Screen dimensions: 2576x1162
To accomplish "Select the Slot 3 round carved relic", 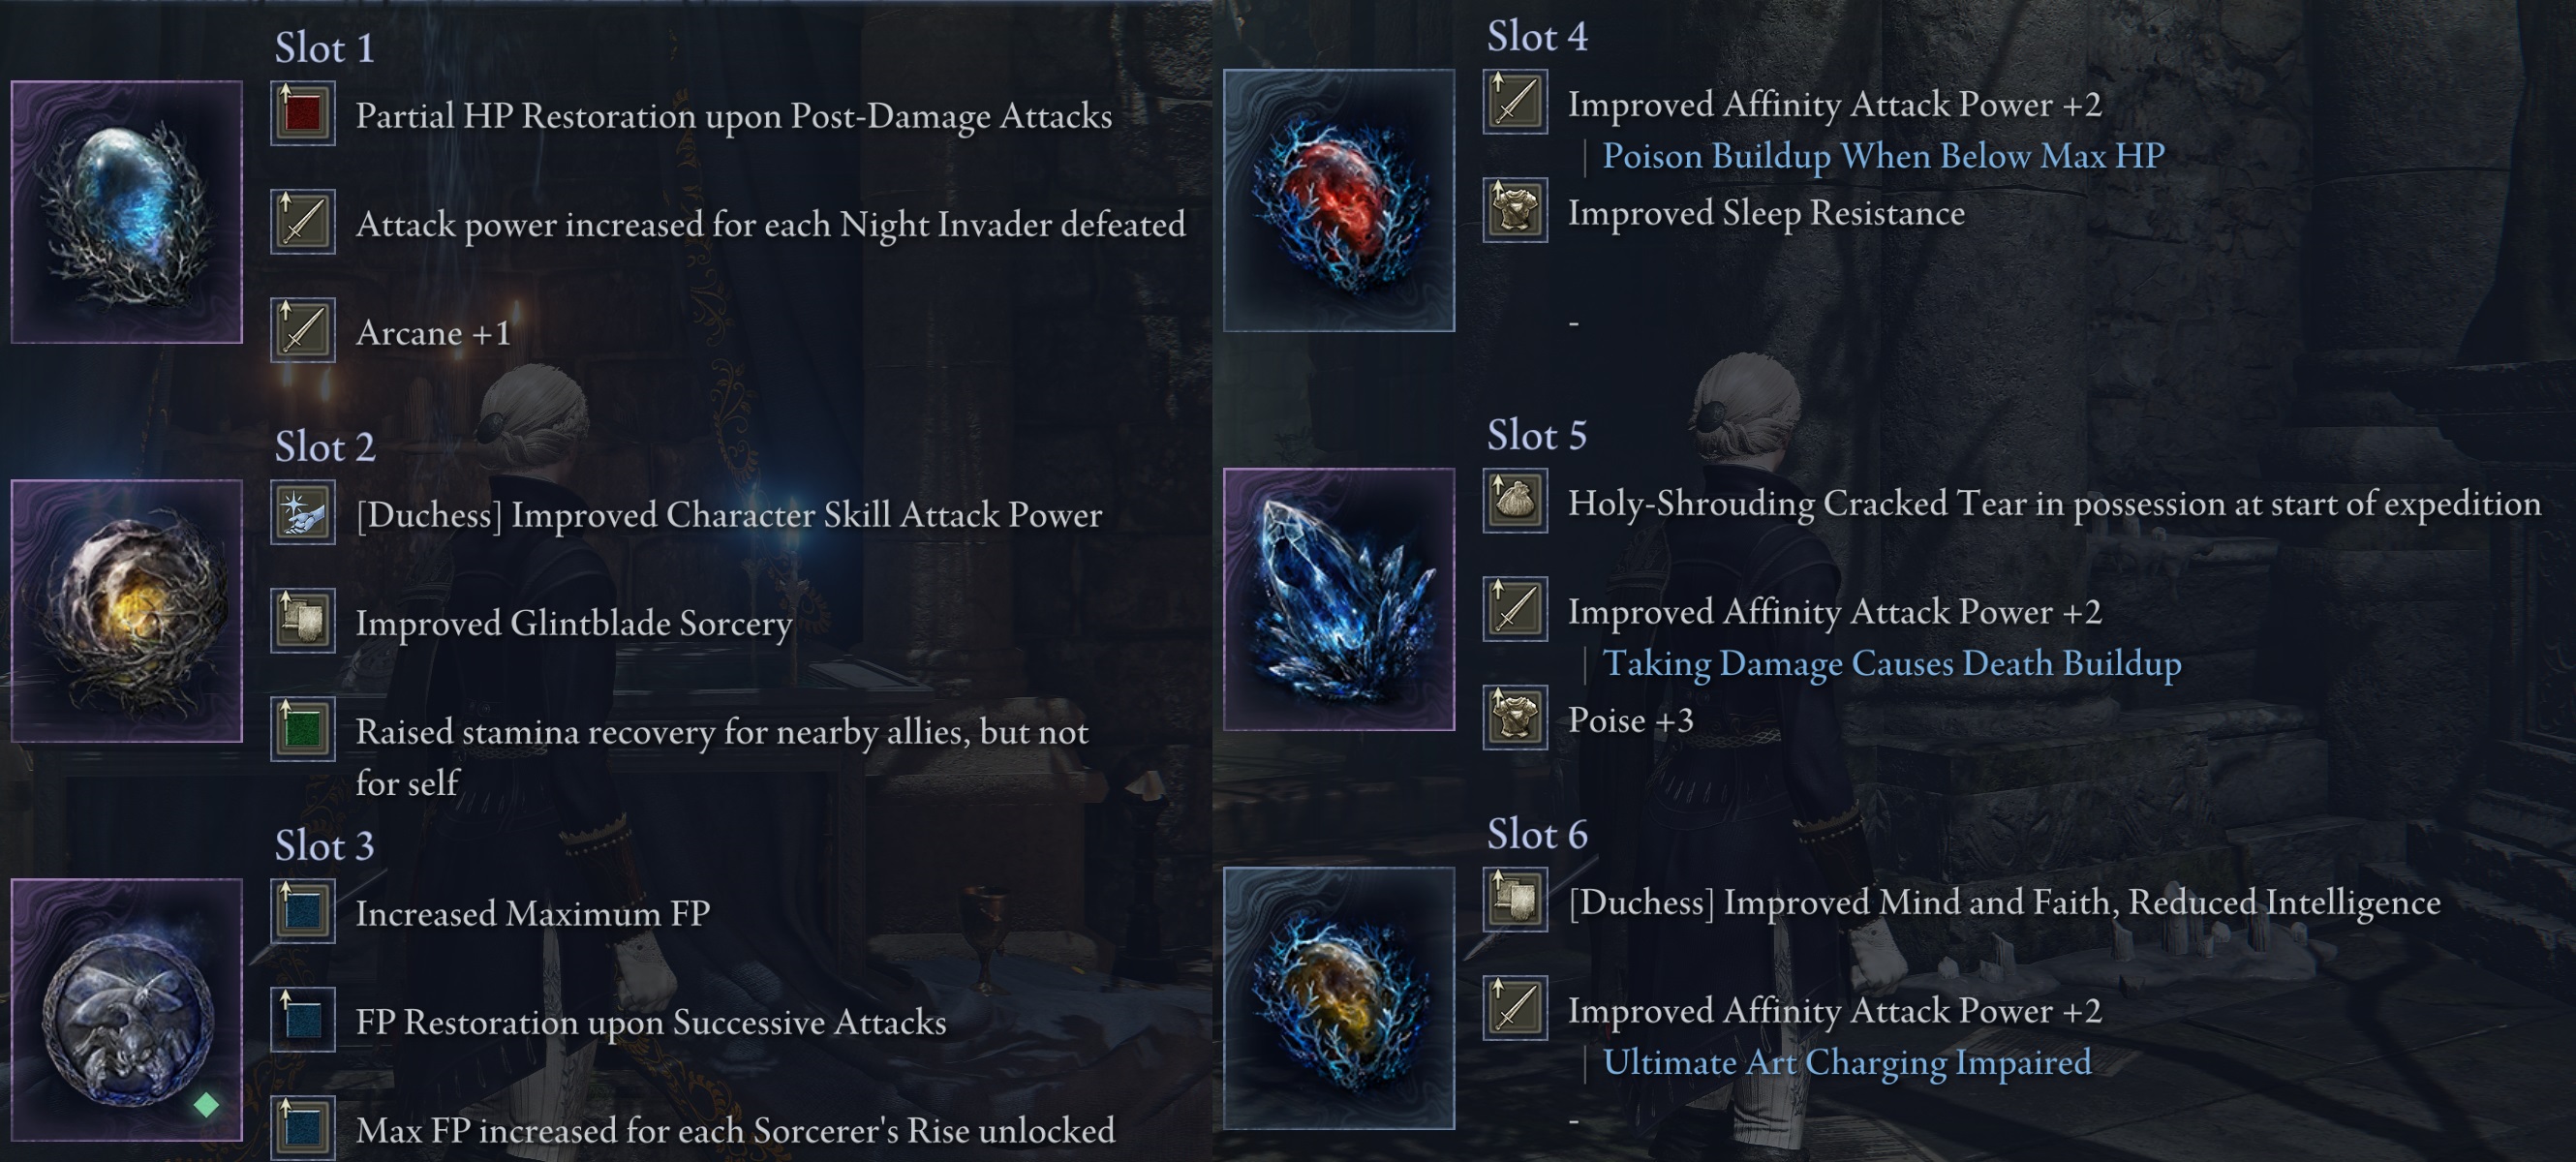I will (x=127, y=1010).
